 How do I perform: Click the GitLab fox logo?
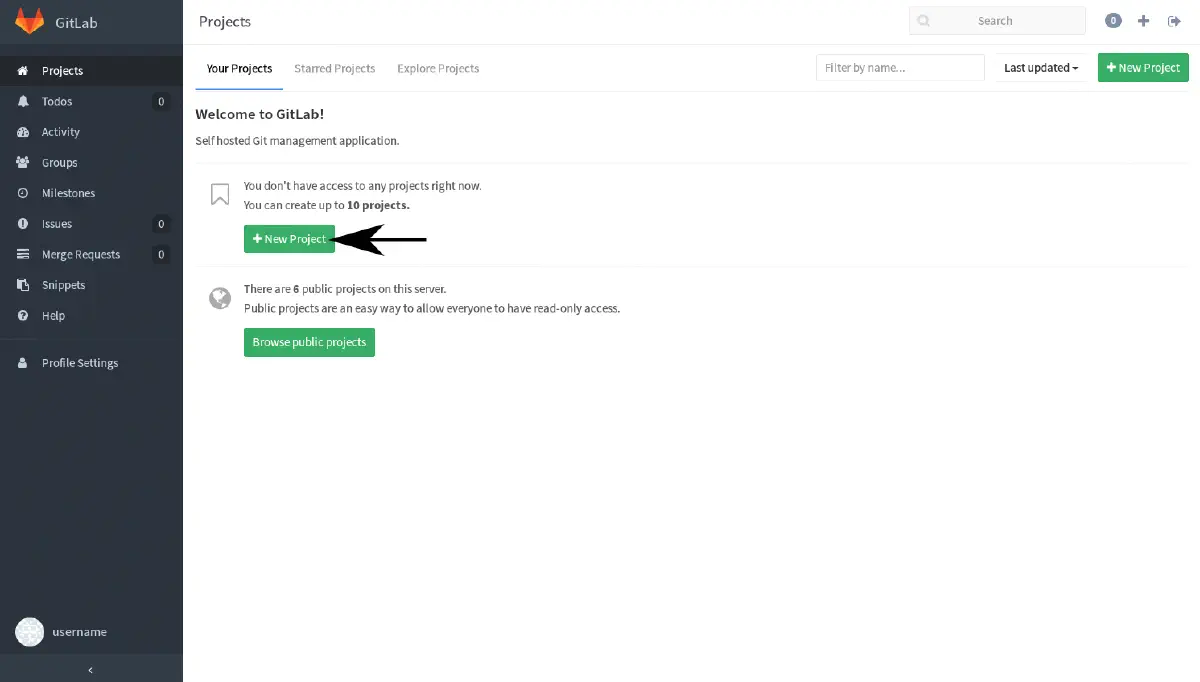[x=30, y=20]
